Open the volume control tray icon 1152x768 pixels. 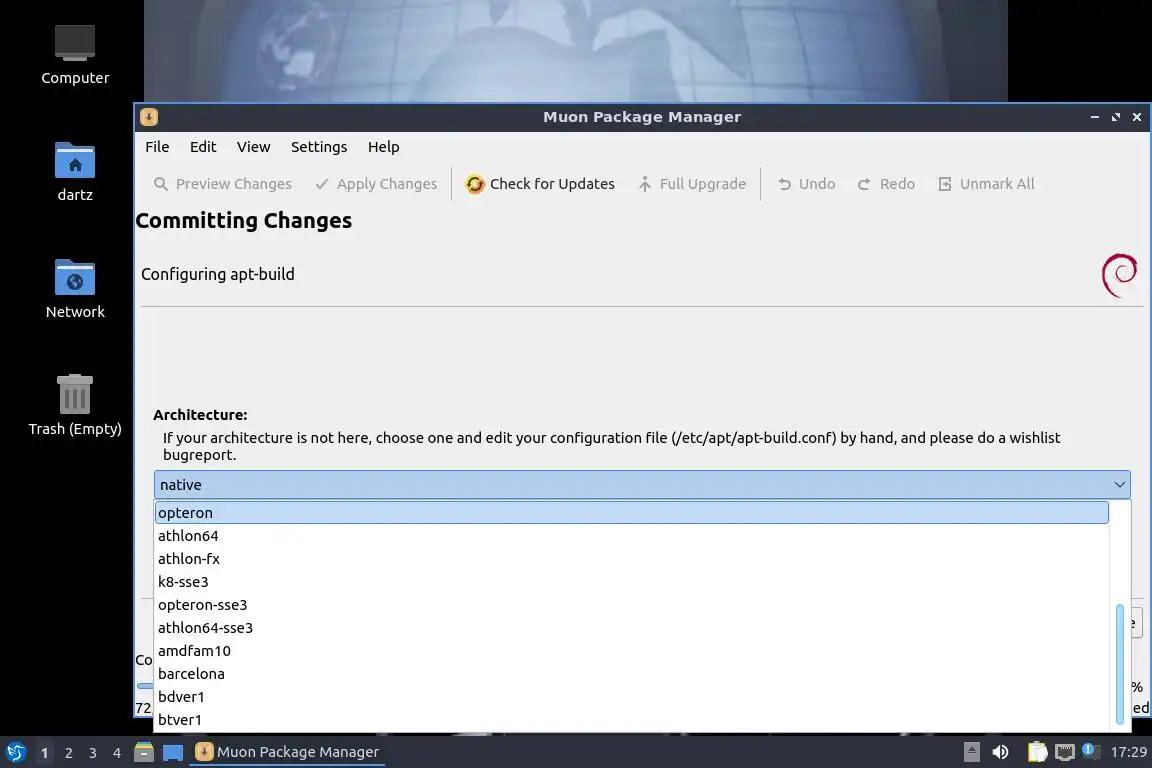click(x=1000, y=752)
